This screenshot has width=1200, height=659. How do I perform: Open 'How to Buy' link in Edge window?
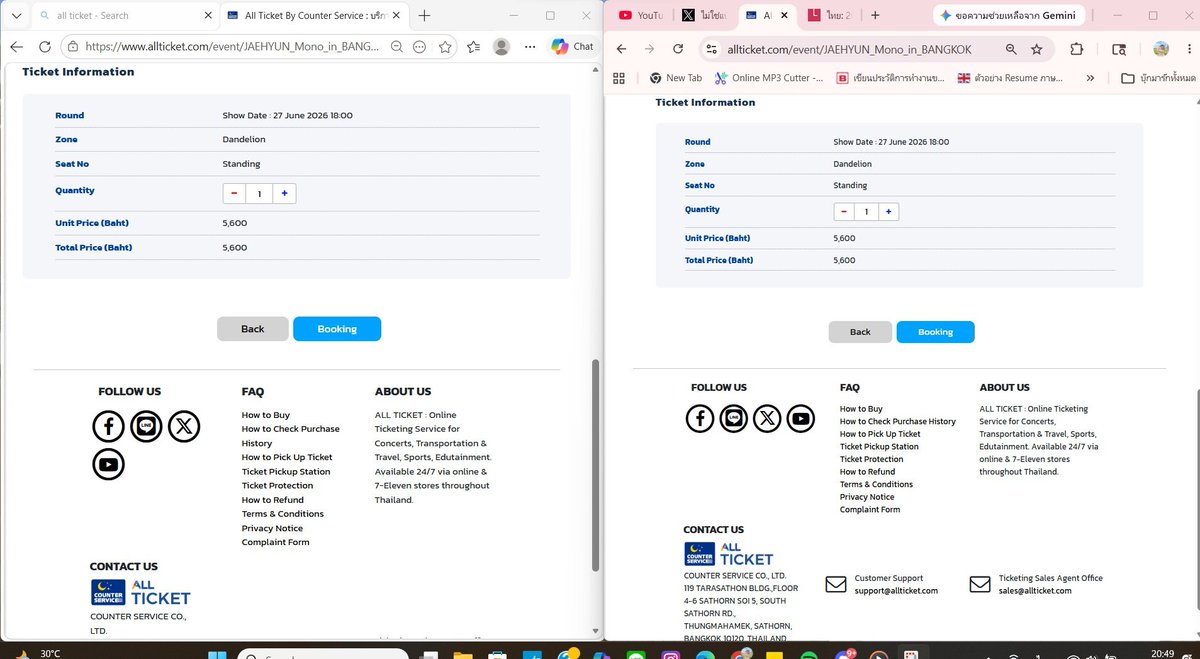(x=266, y=415)
